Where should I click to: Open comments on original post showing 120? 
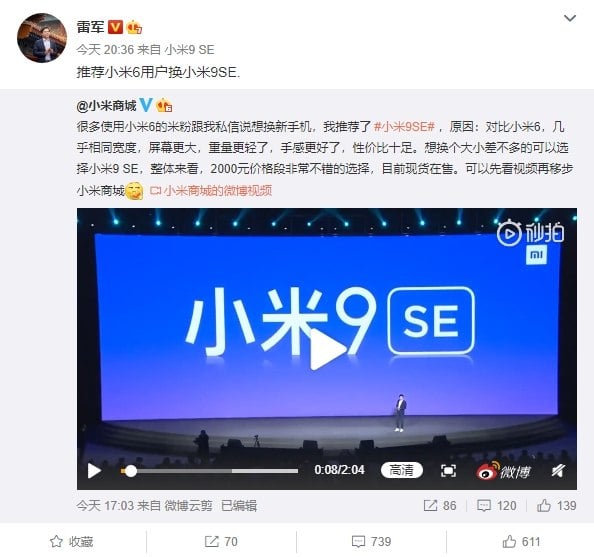tap(497, 505)
